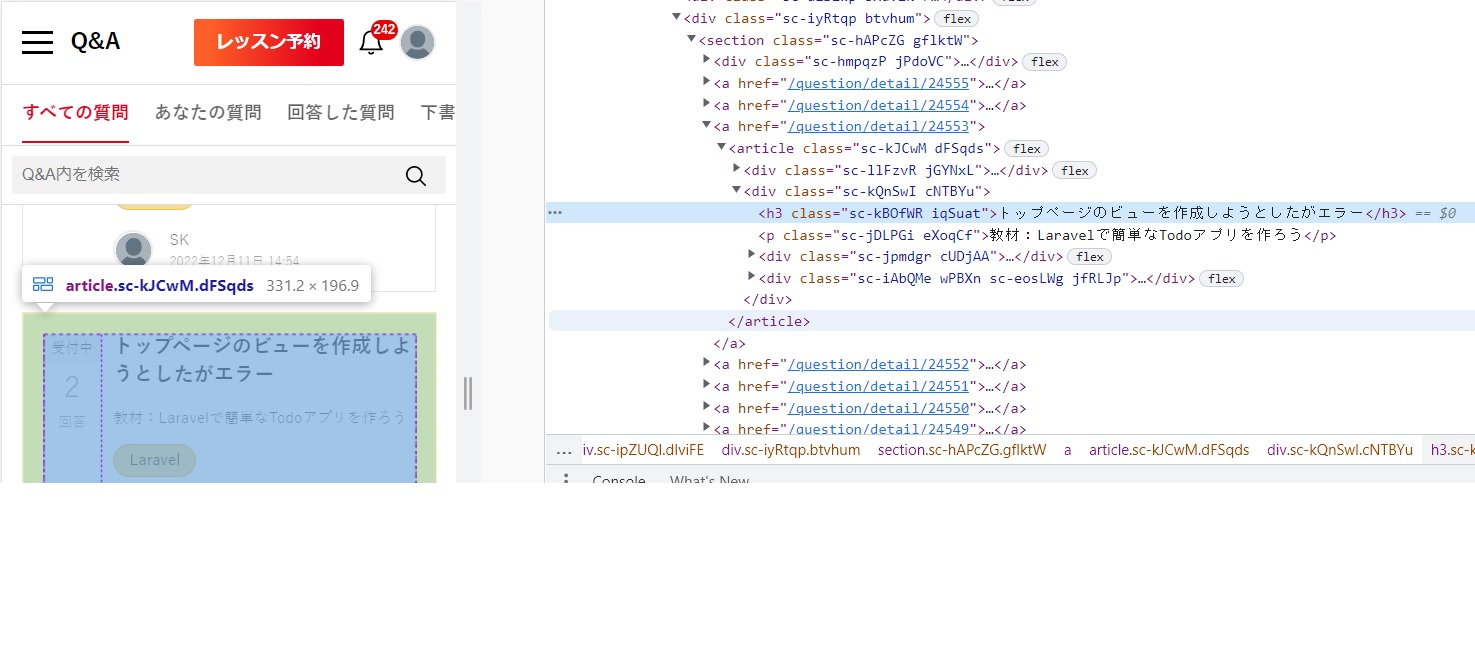
Task: Open the hamburger menu icon
Action: tap(37, 42)
